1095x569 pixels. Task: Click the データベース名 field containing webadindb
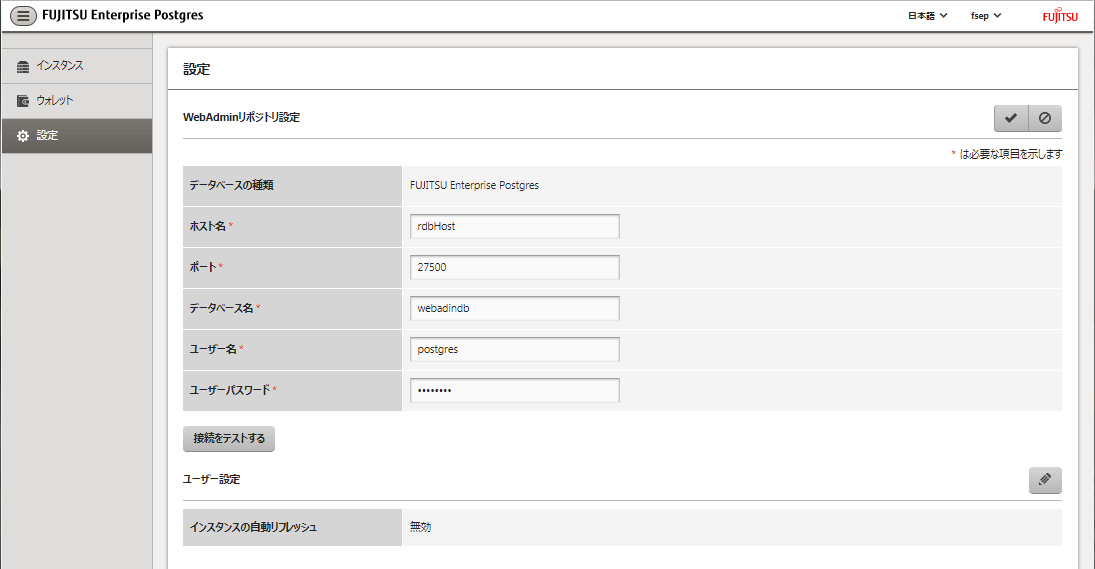514,308
